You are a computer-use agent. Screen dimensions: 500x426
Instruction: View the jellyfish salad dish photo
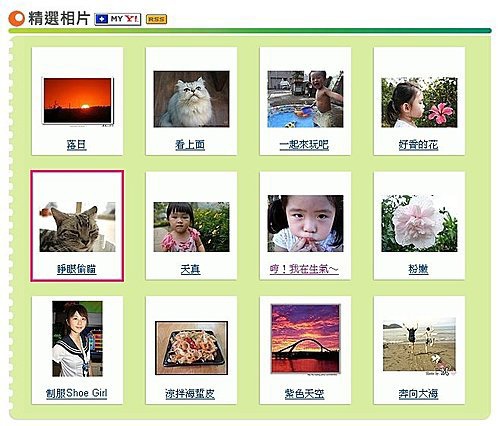(x=191, y=348)
